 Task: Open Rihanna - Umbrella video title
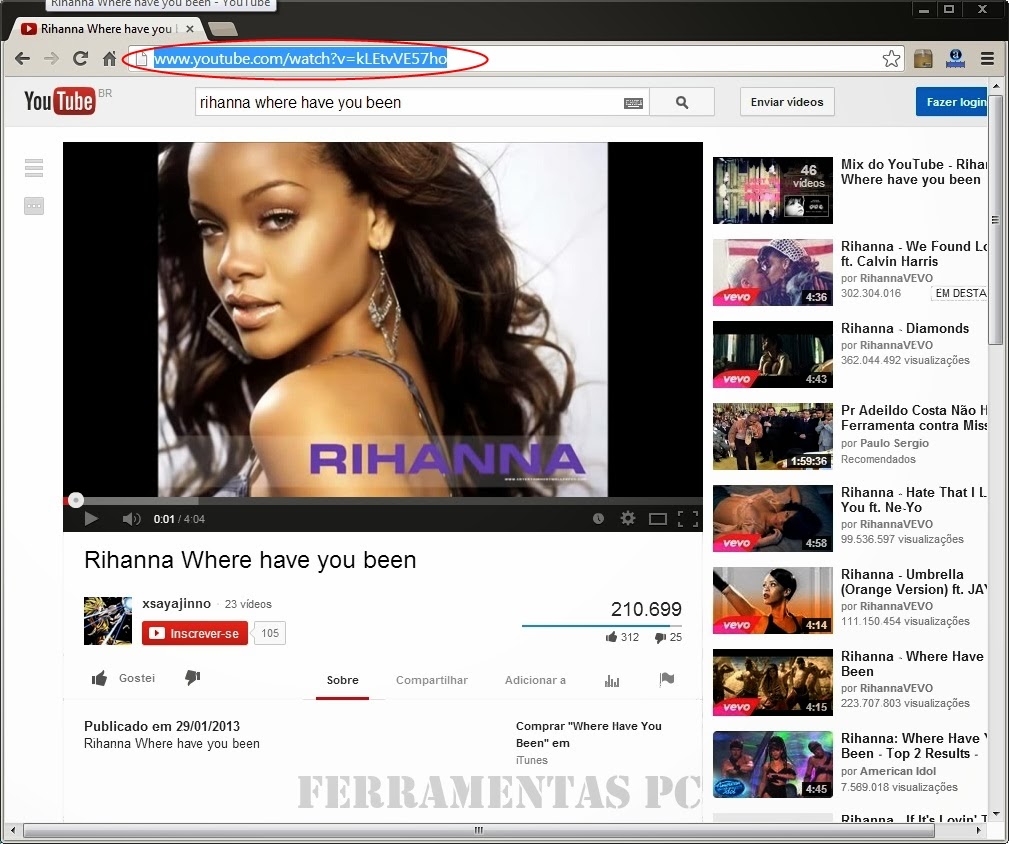click(x=914, y=582)
